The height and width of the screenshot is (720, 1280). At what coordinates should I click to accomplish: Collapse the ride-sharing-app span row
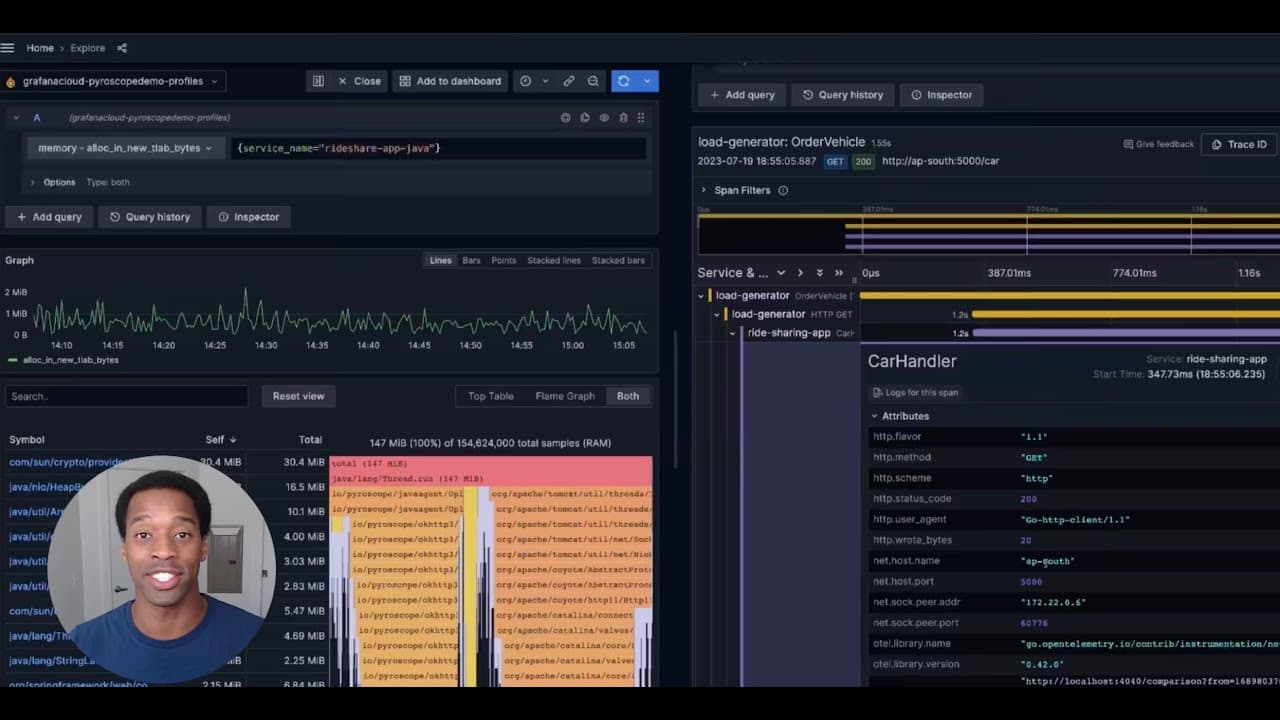[733, 333]
